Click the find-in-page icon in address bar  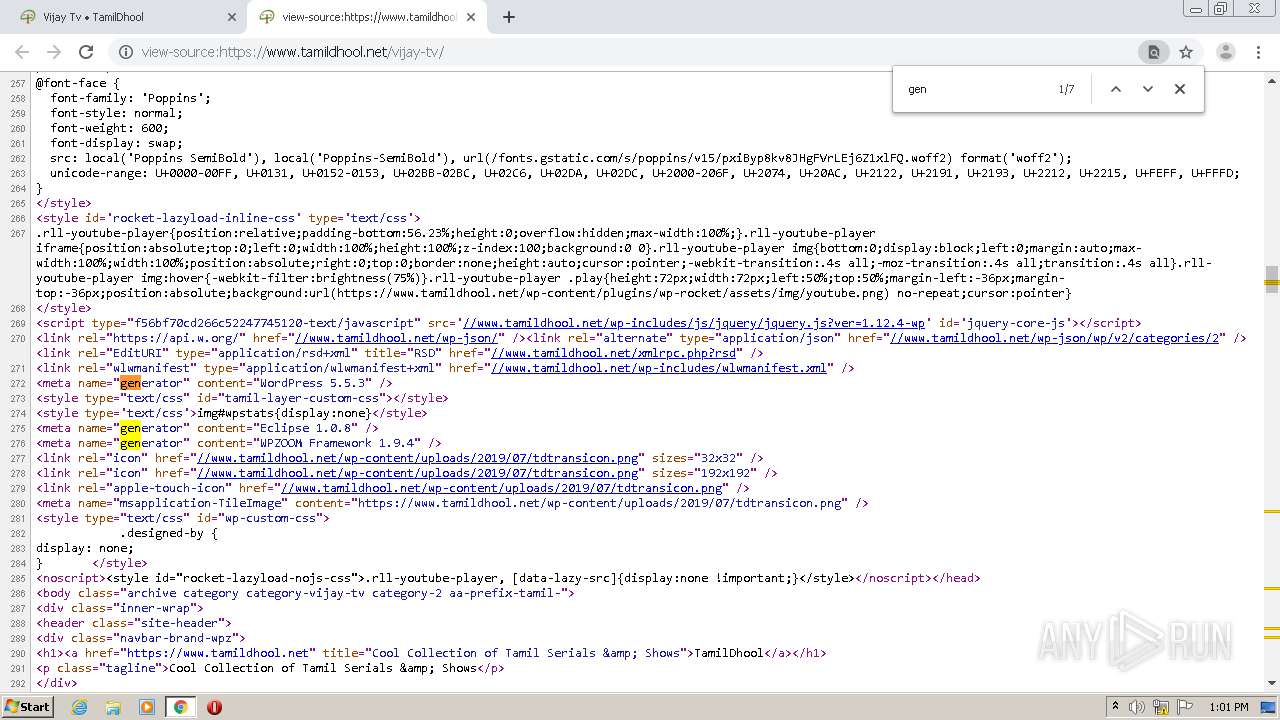[1153, 52]
